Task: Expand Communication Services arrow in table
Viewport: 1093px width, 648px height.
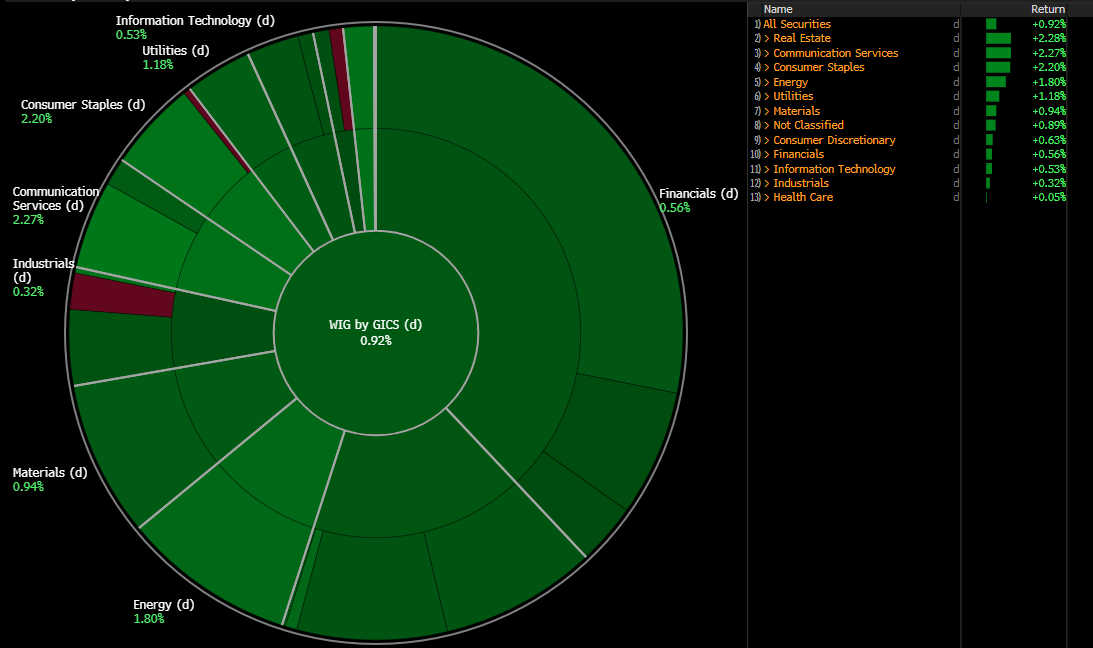Action: [767, 53]
